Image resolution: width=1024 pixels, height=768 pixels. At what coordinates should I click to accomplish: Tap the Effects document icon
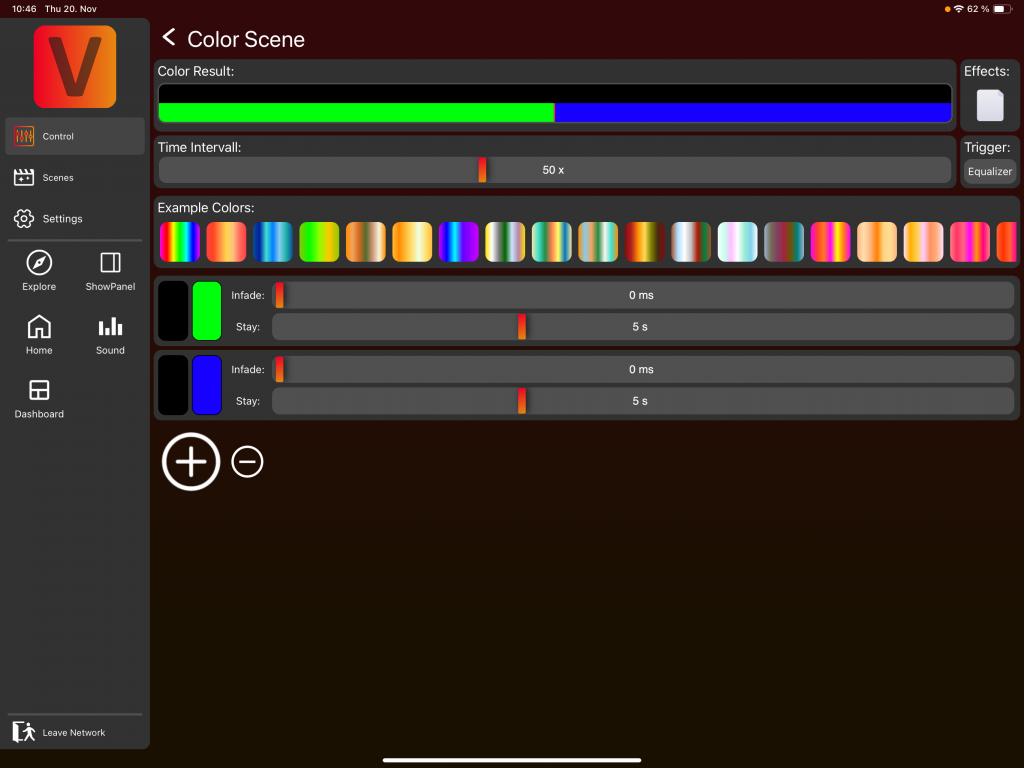click(989, 105)
